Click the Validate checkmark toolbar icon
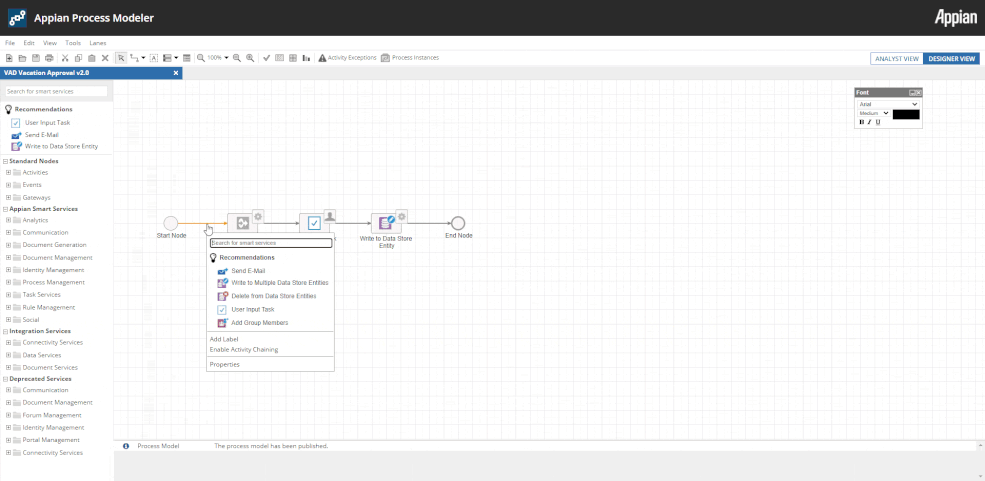985x481 pixels. tap(266, 58)
